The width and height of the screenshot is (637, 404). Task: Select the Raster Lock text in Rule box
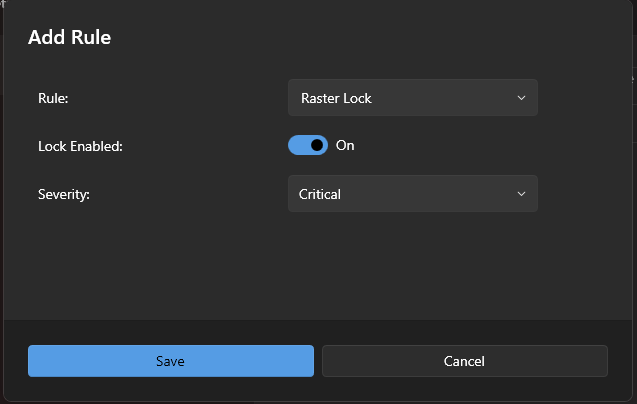336,98
